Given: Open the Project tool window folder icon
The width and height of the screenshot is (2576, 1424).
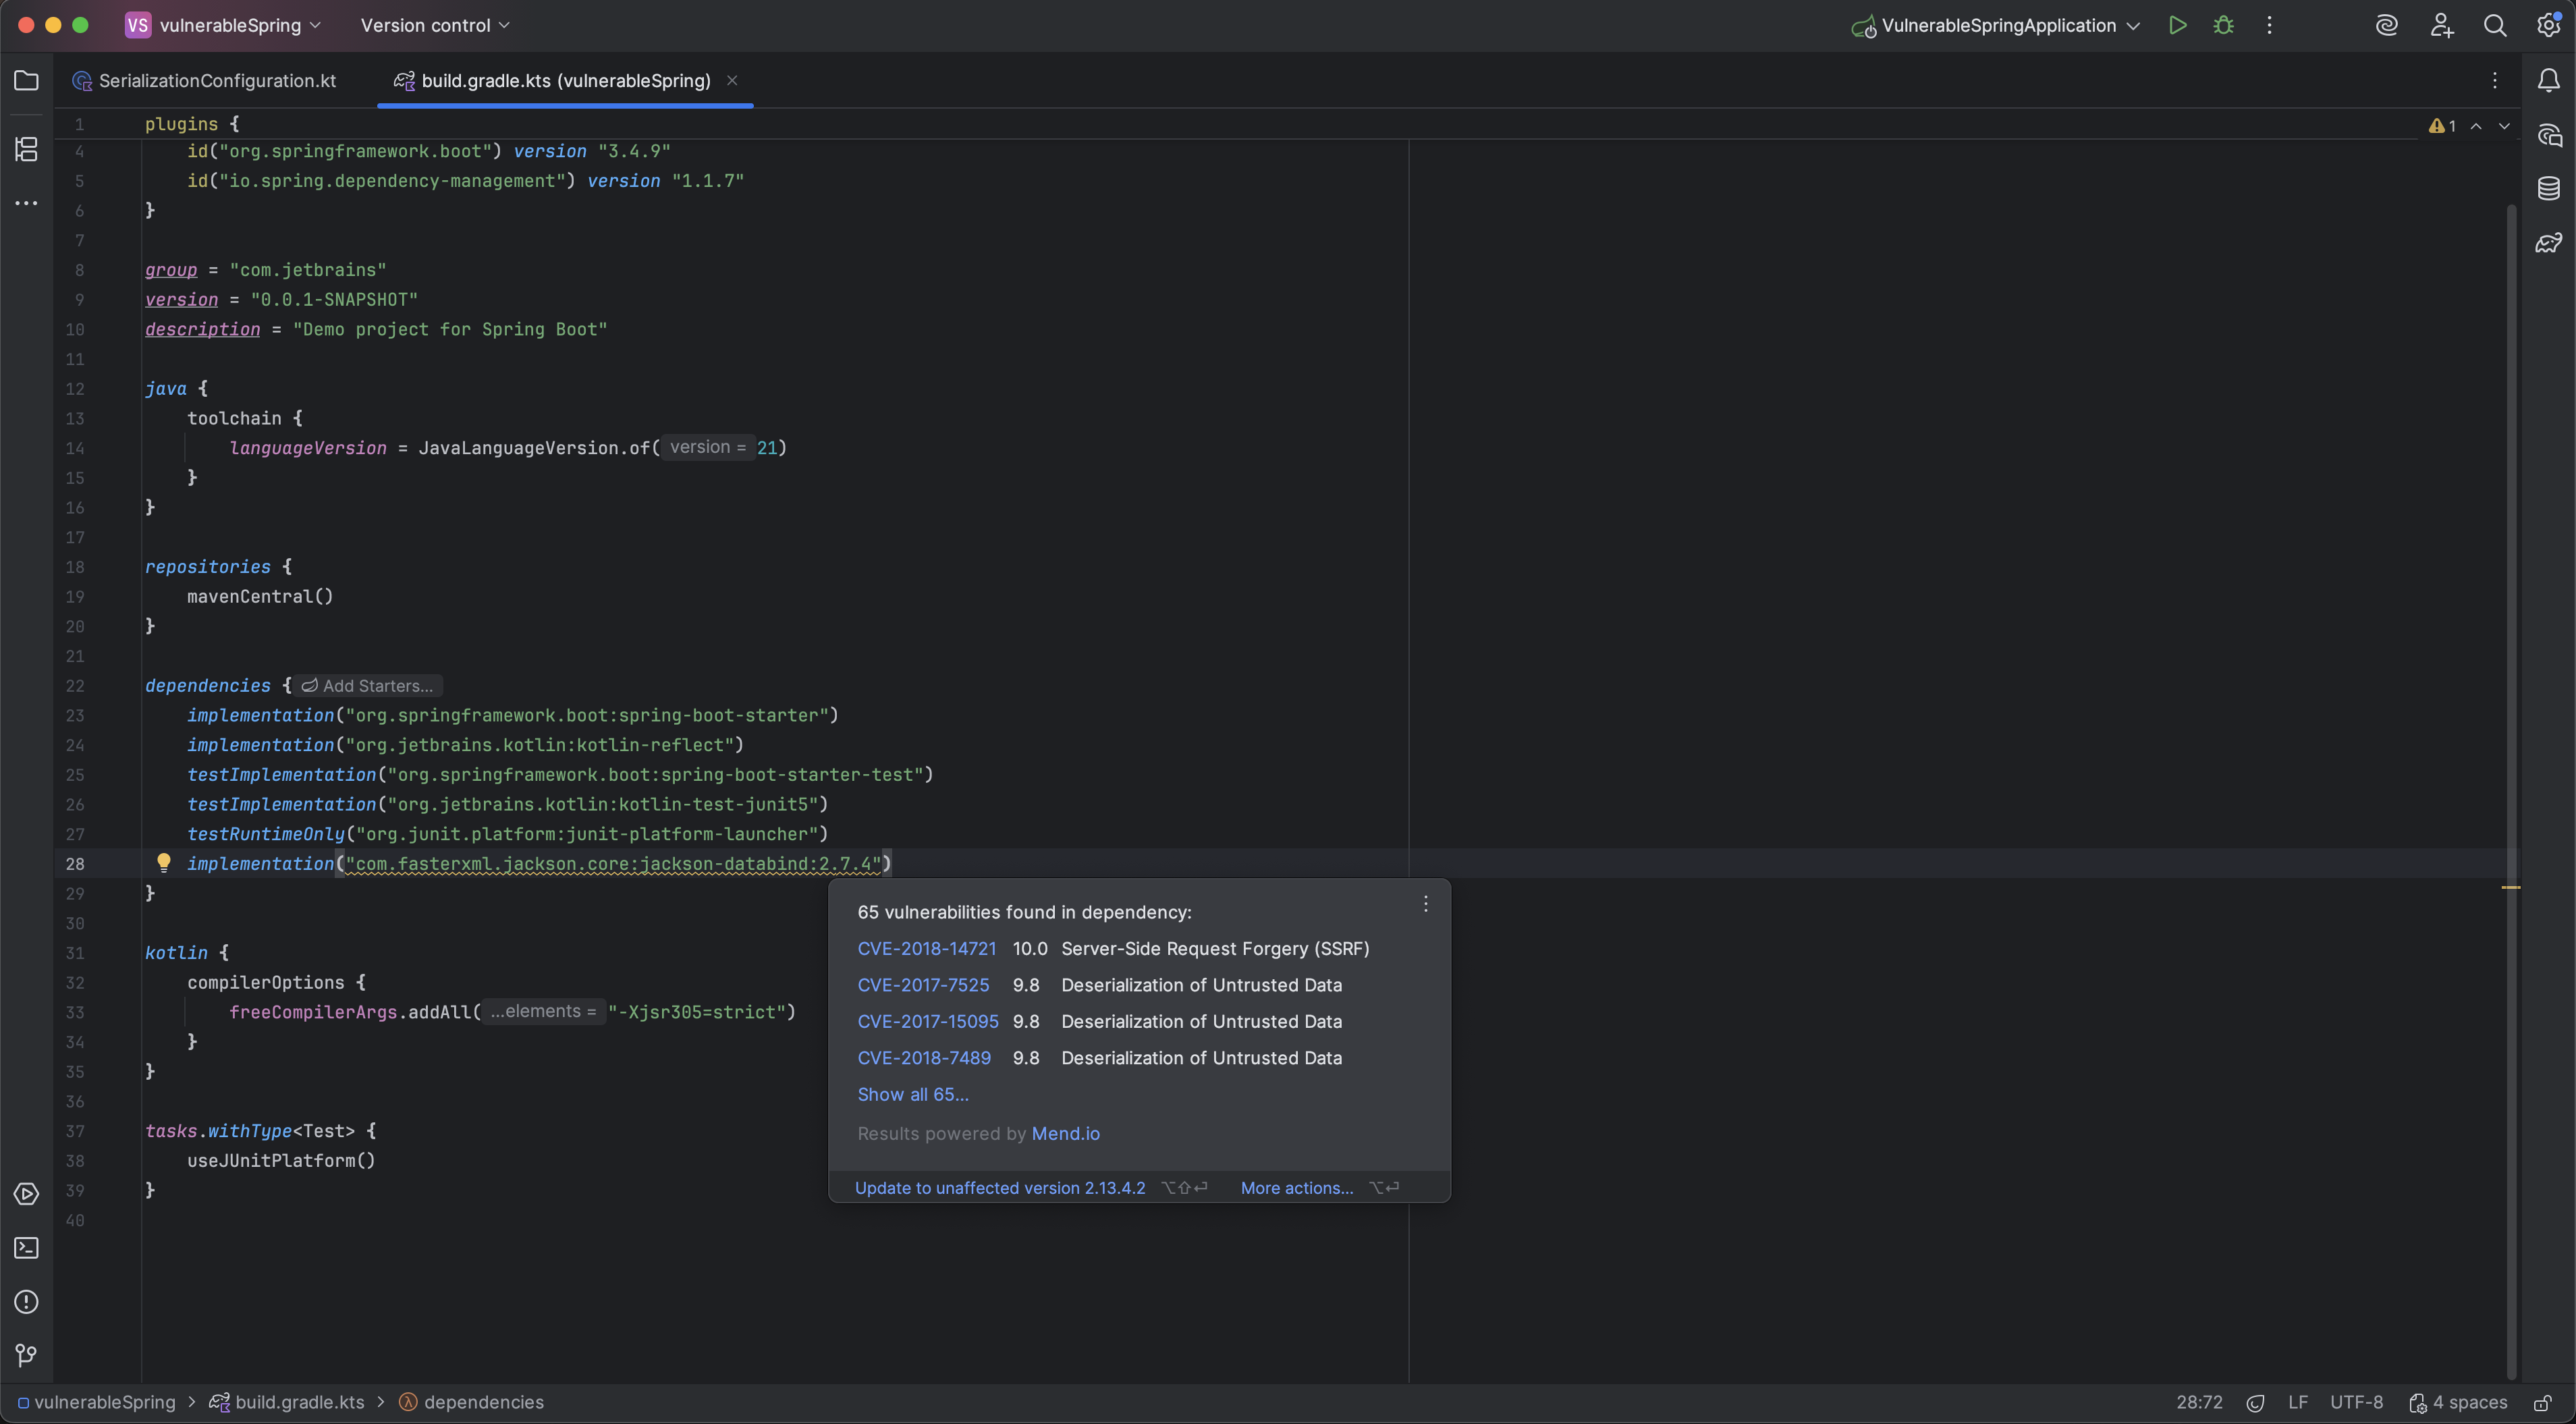Looking at the screenshot, I should click(27, 80).
